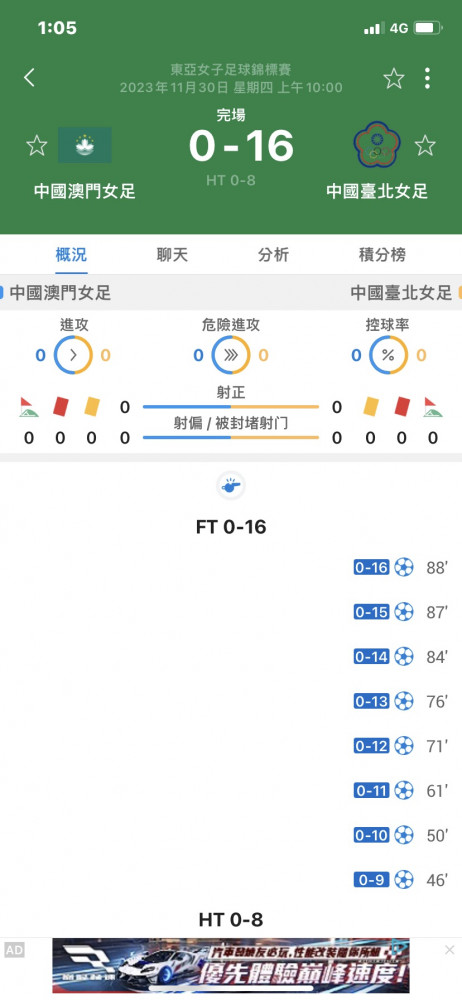Tap the whistle icon above FT score
Screen dimensions: 462x1000
(x=231, y=487)
